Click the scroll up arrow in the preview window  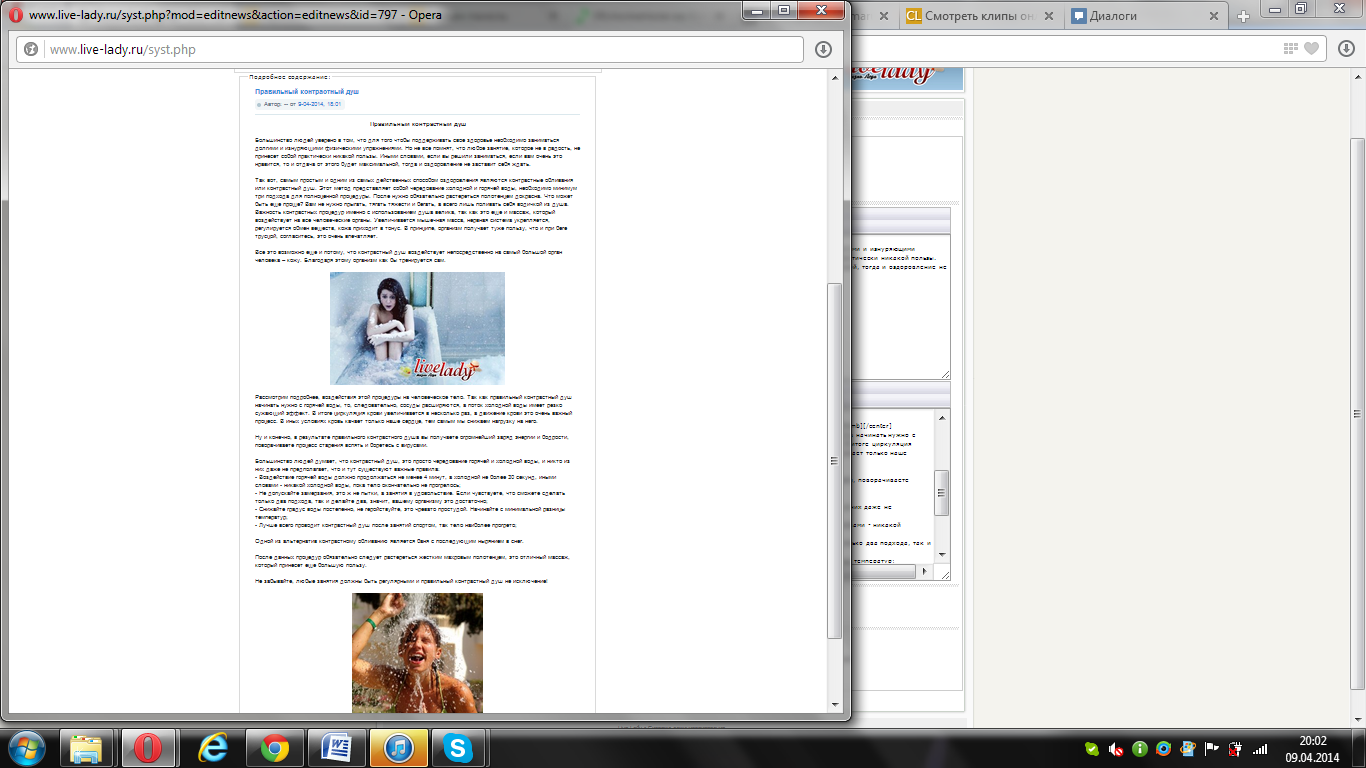click(835, 77)
